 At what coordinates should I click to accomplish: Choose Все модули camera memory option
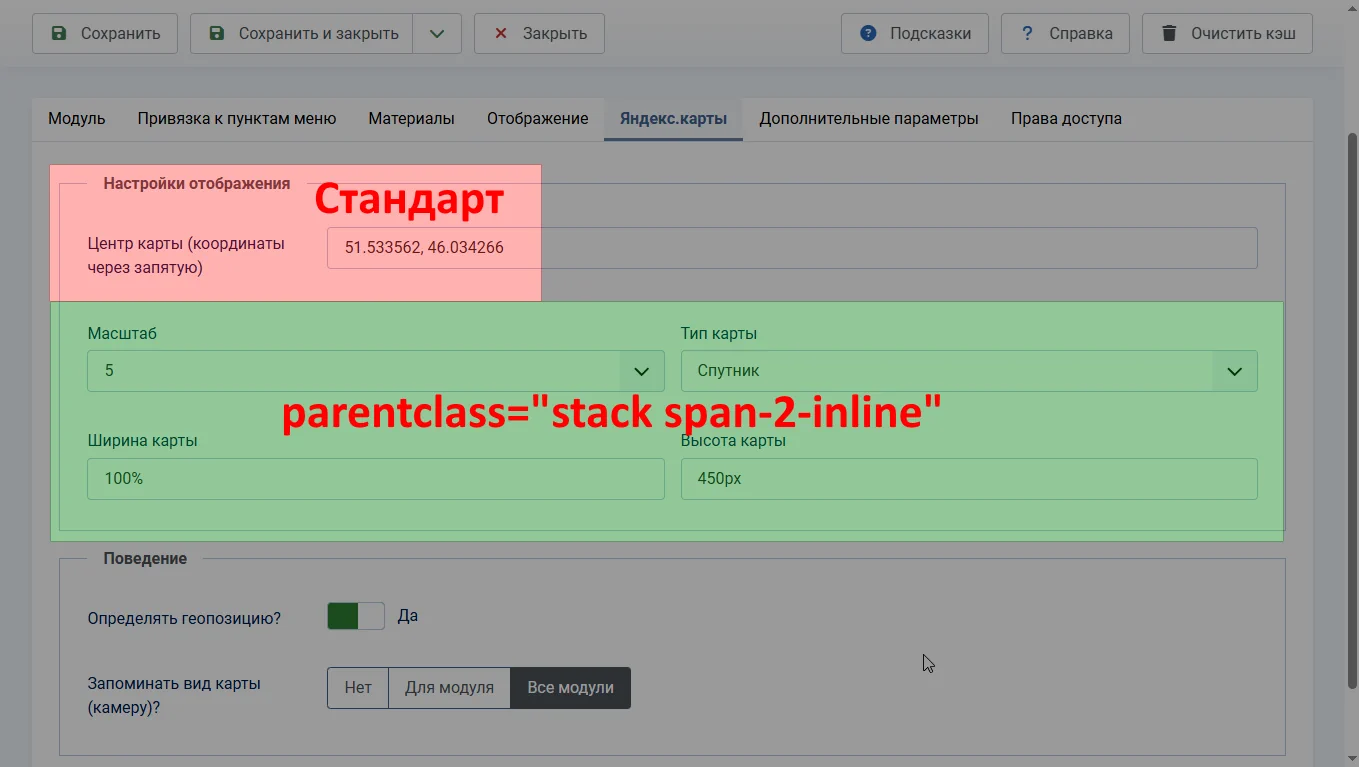coord(570,688)
